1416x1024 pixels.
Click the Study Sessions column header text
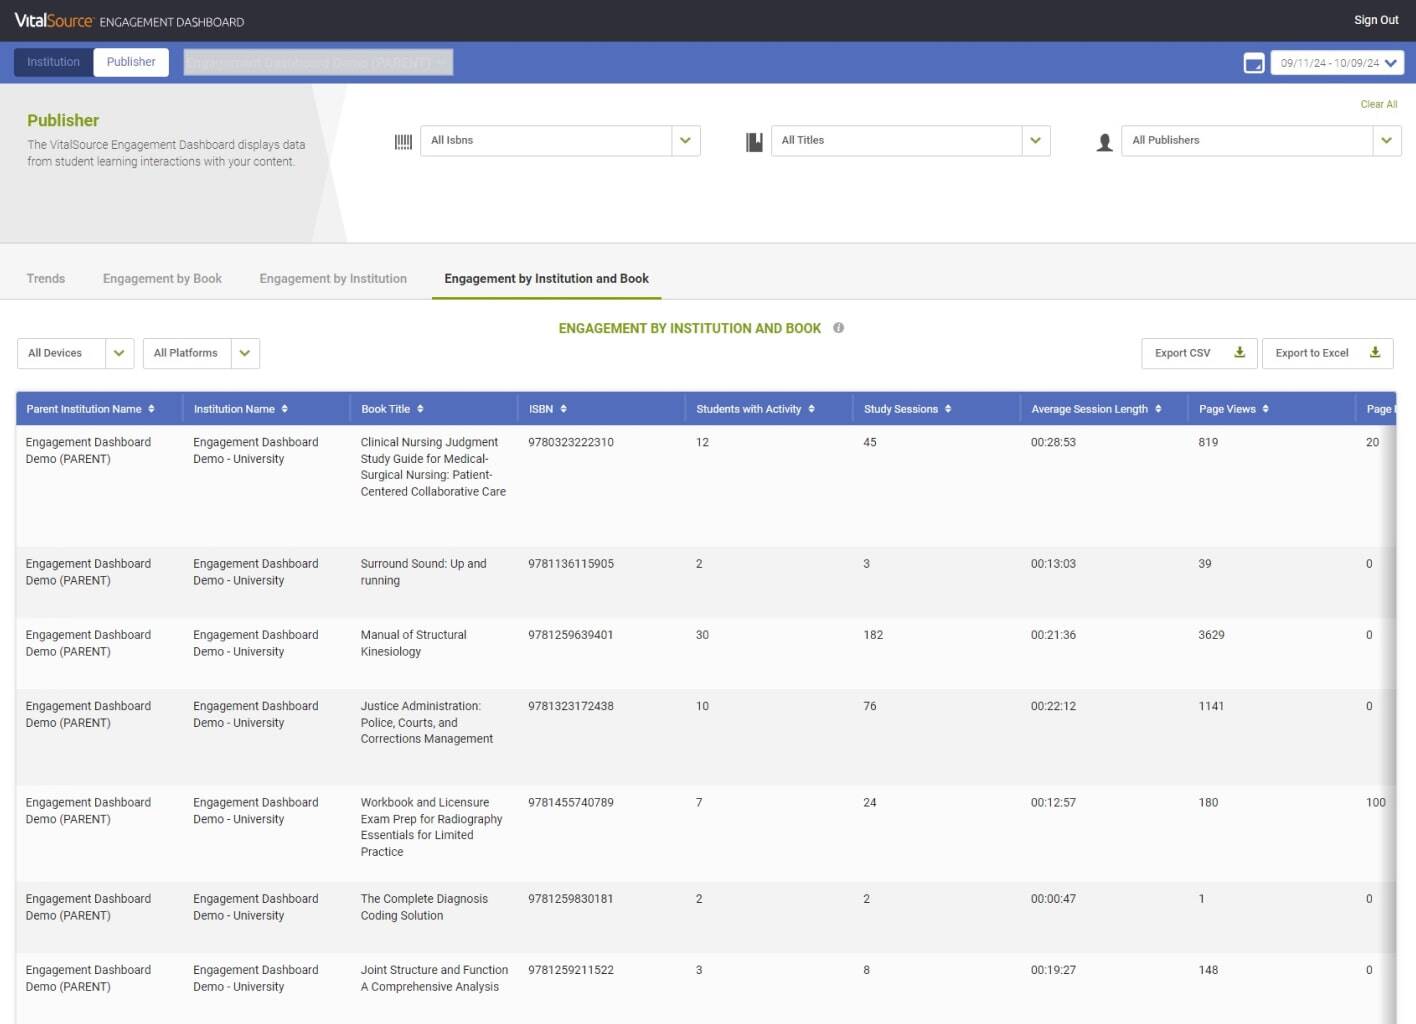(901, 409)
